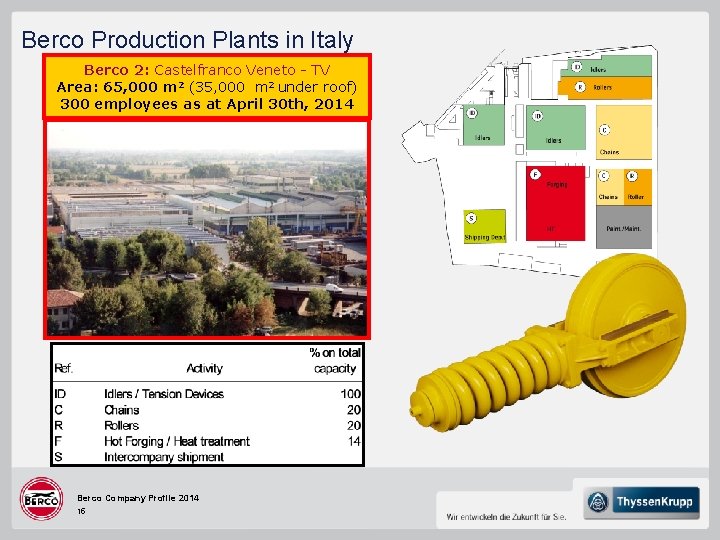Click the ThyssenKrupp logo badge
This screenshot has width=720, height=540.
pos(641,502)
